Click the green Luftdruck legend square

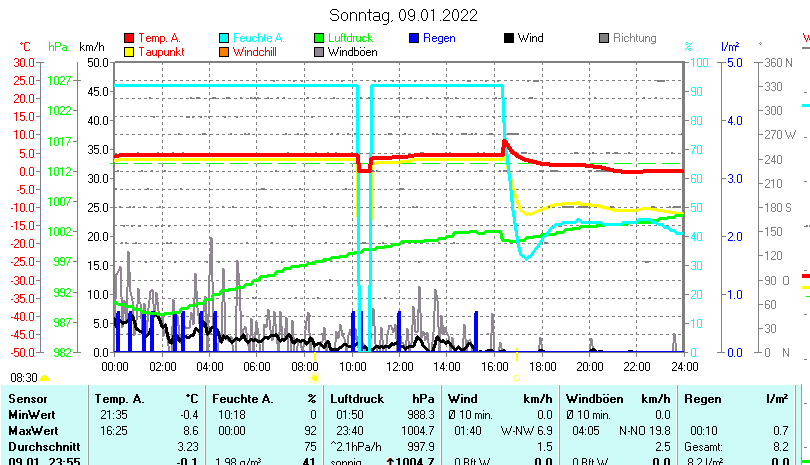(x=320, y=38)
